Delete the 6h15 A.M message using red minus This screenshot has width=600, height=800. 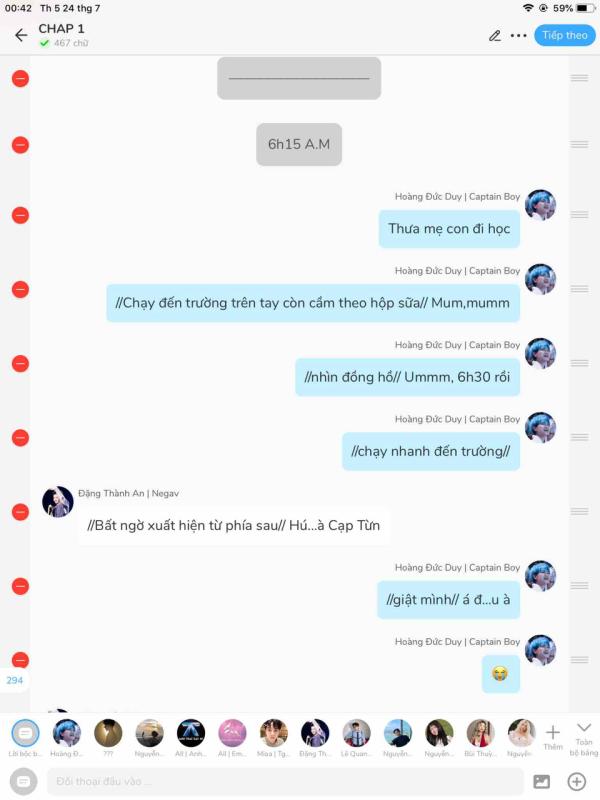click(x=20, y=145)
